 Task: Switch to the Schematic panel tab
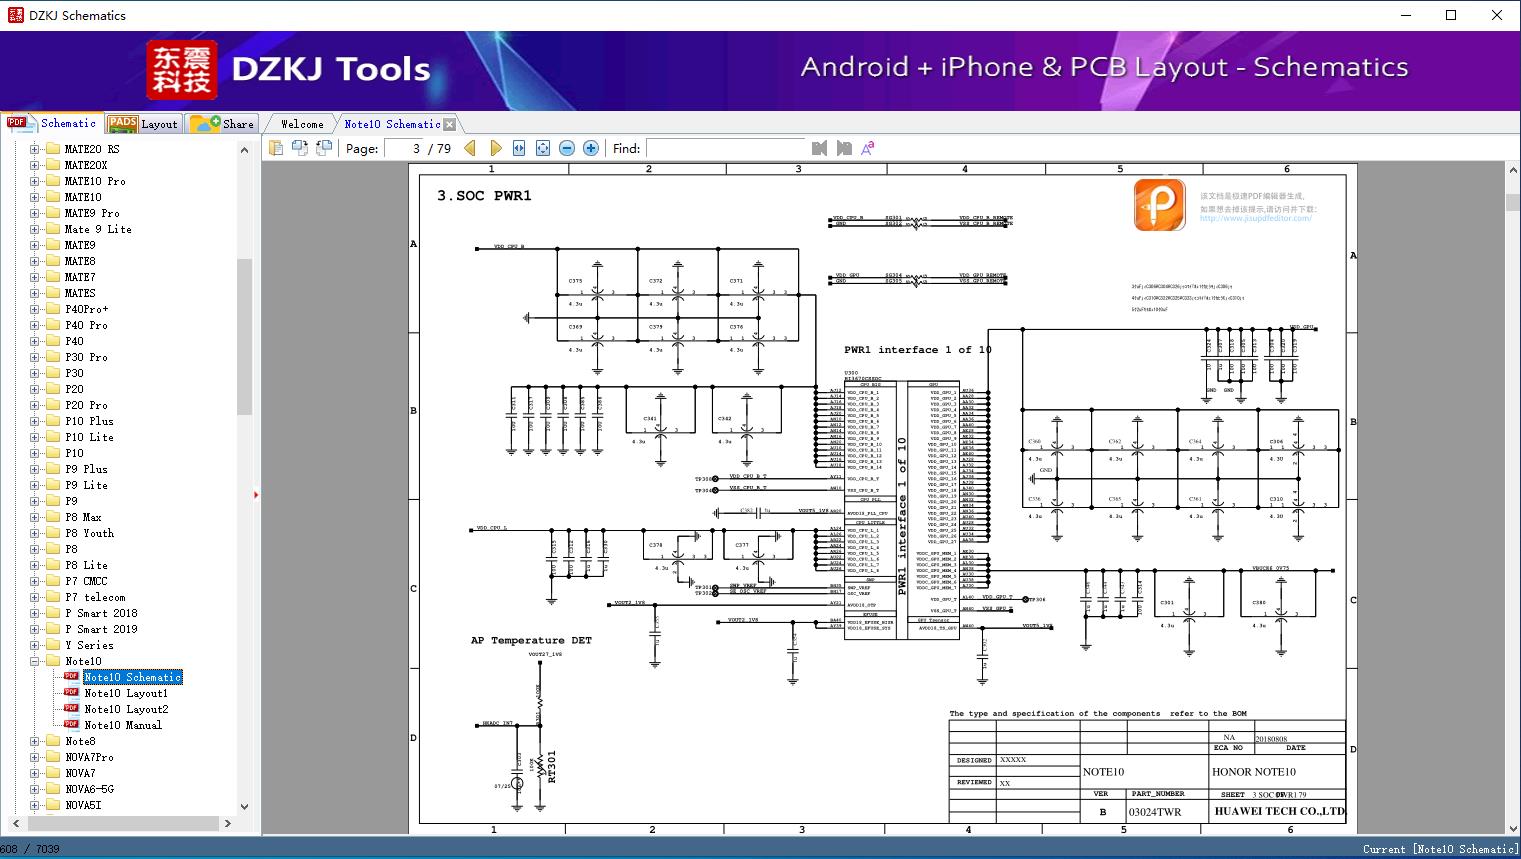pos(52,123)
